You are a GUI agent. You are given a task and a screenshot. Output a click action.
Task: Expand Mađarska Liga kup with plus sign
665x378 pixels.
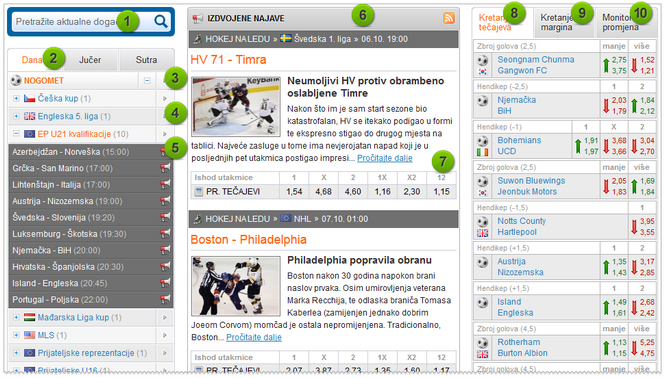point(16,317)
